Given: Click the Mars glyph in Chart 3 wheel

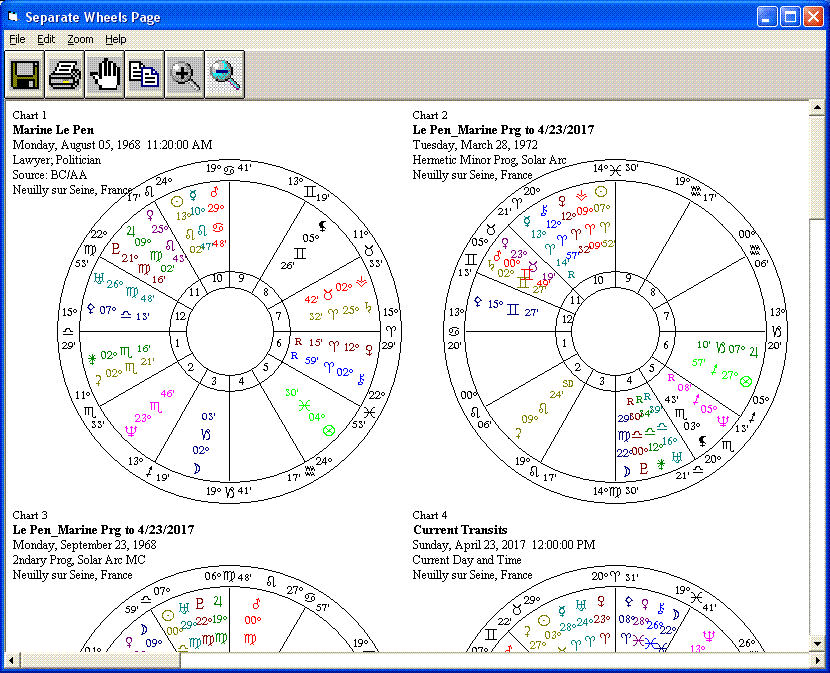Looking at the screenshot, I should pyautogui.click(x=256, y=604).
